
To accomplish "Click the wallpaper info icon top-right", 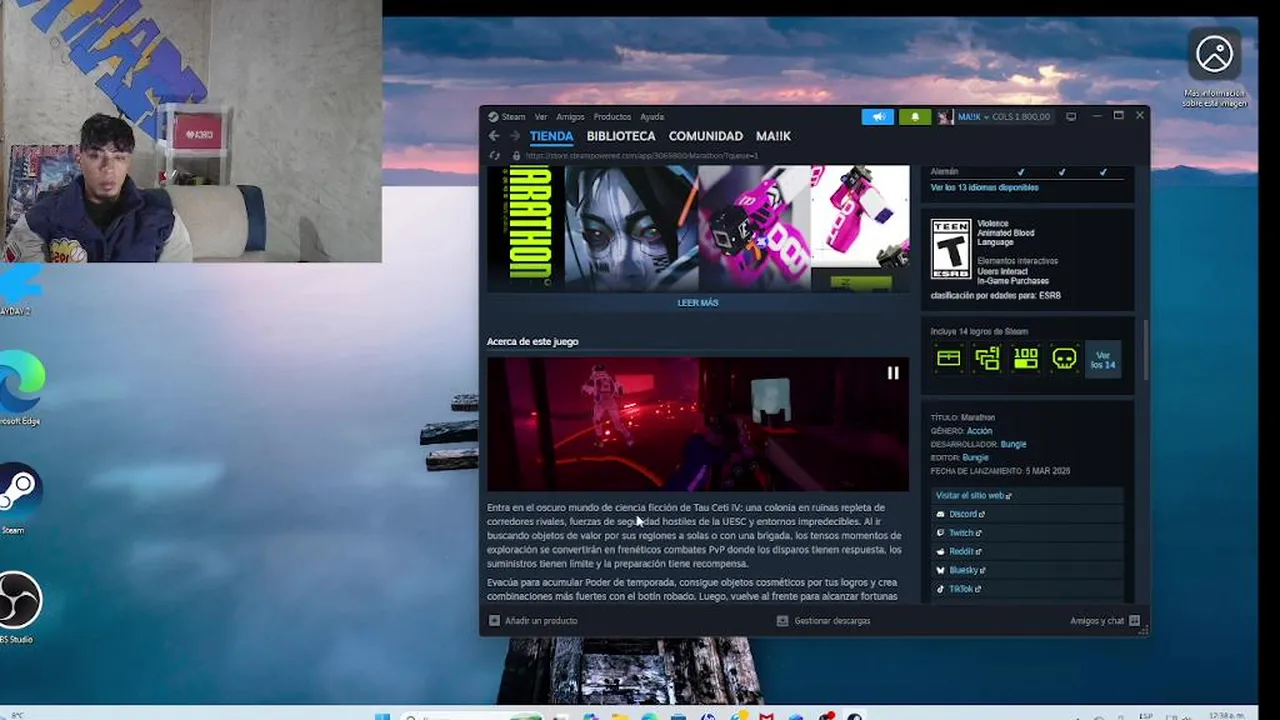I will point(1214,54).
